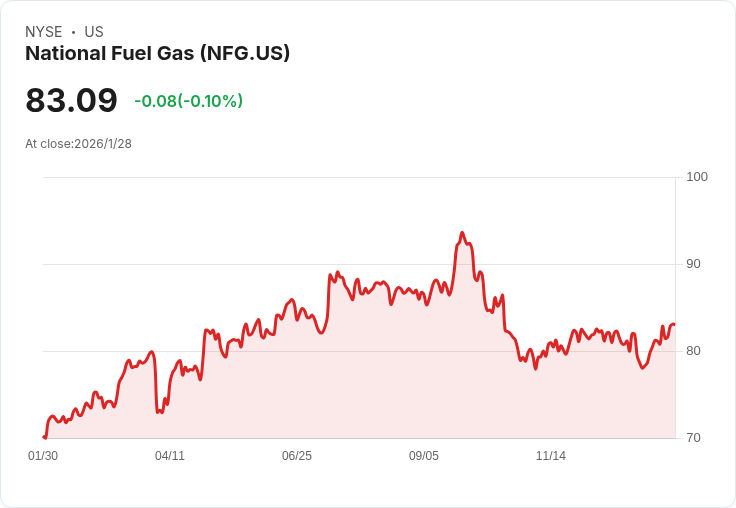Click the last point of the price line
Viewport: 736px width, 508px height.
point(674,324)
